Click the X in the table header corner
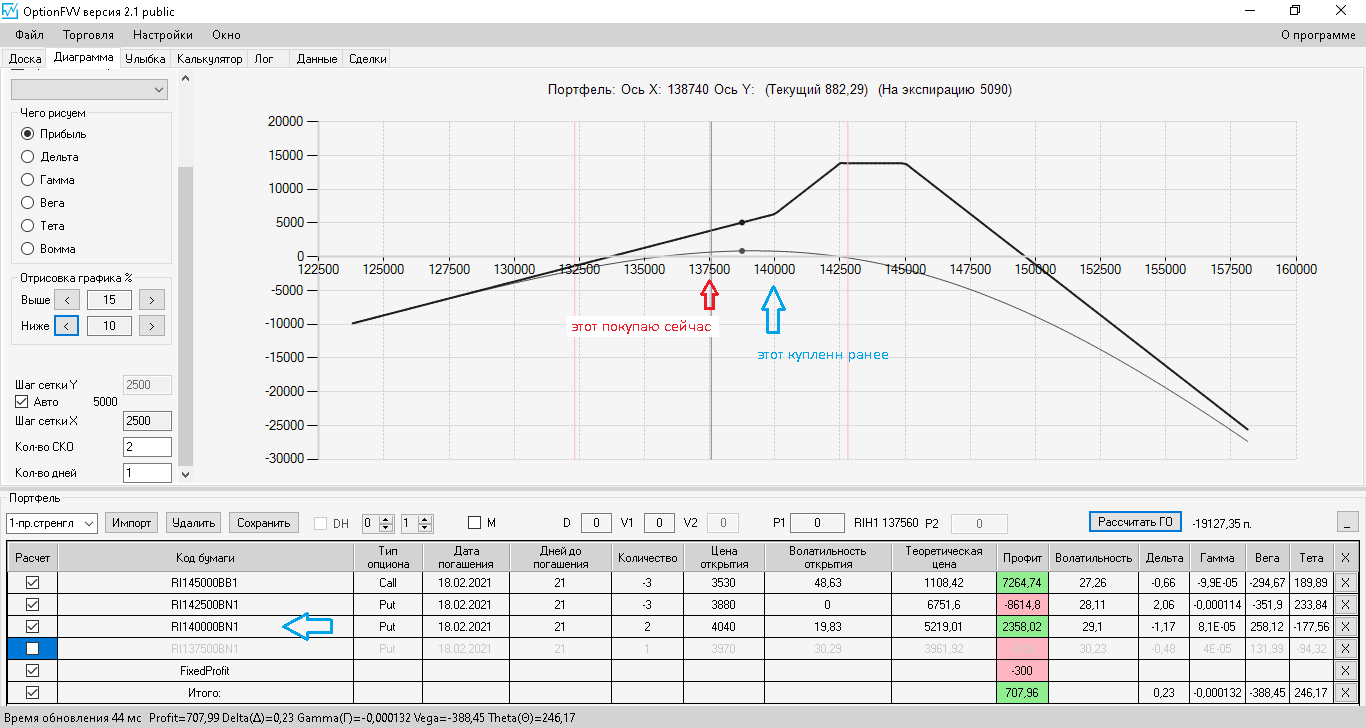Viewport: 1366px width, 728px height. coord(1345,557)
